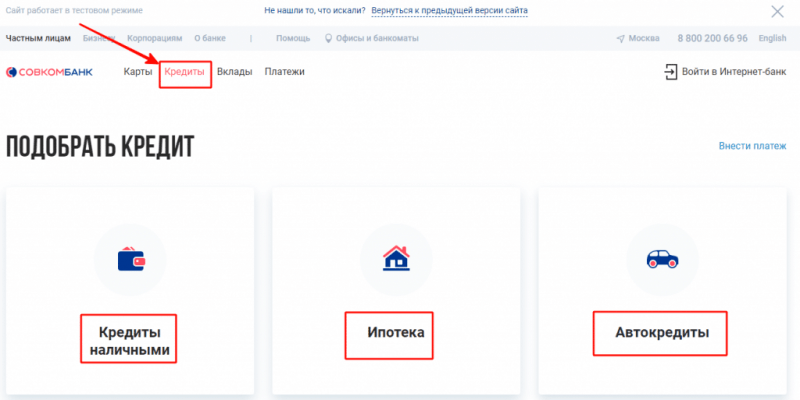Click the location arrow icon beside Москва
The width and height of the screenshot is (800, 400).
coord(620,38)
